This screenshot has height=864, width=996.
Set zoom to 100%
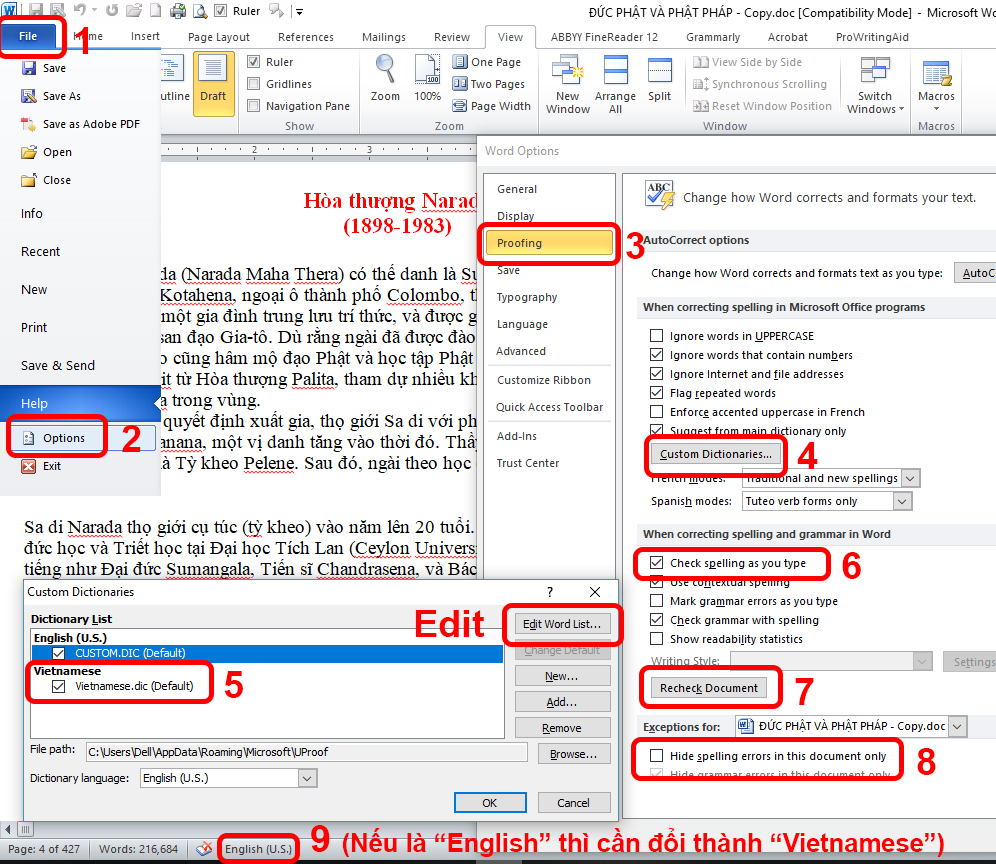(427, 78)
